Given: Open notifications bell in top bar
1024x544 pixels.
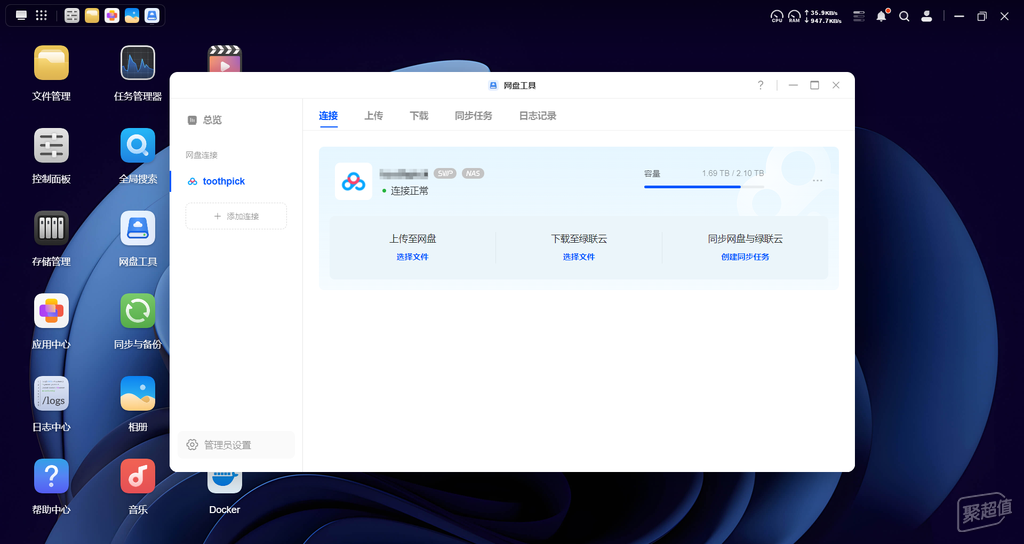Looking at the screenshot, I should tap(882, 16).
